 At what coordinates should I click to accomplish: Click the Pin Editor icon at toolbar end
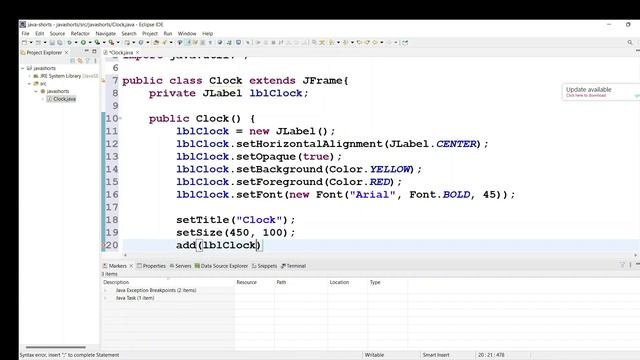tap(405, 42)
